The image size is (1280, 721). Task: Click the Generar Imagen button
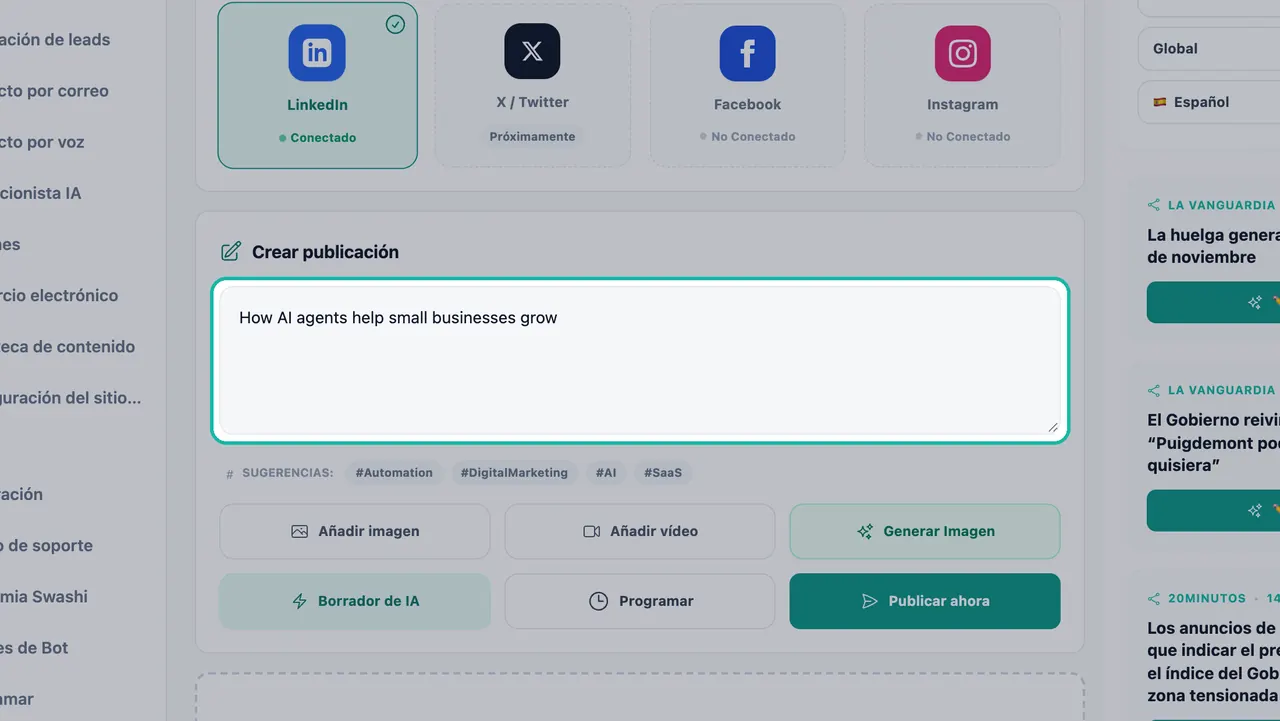click(x=925, y=531)
